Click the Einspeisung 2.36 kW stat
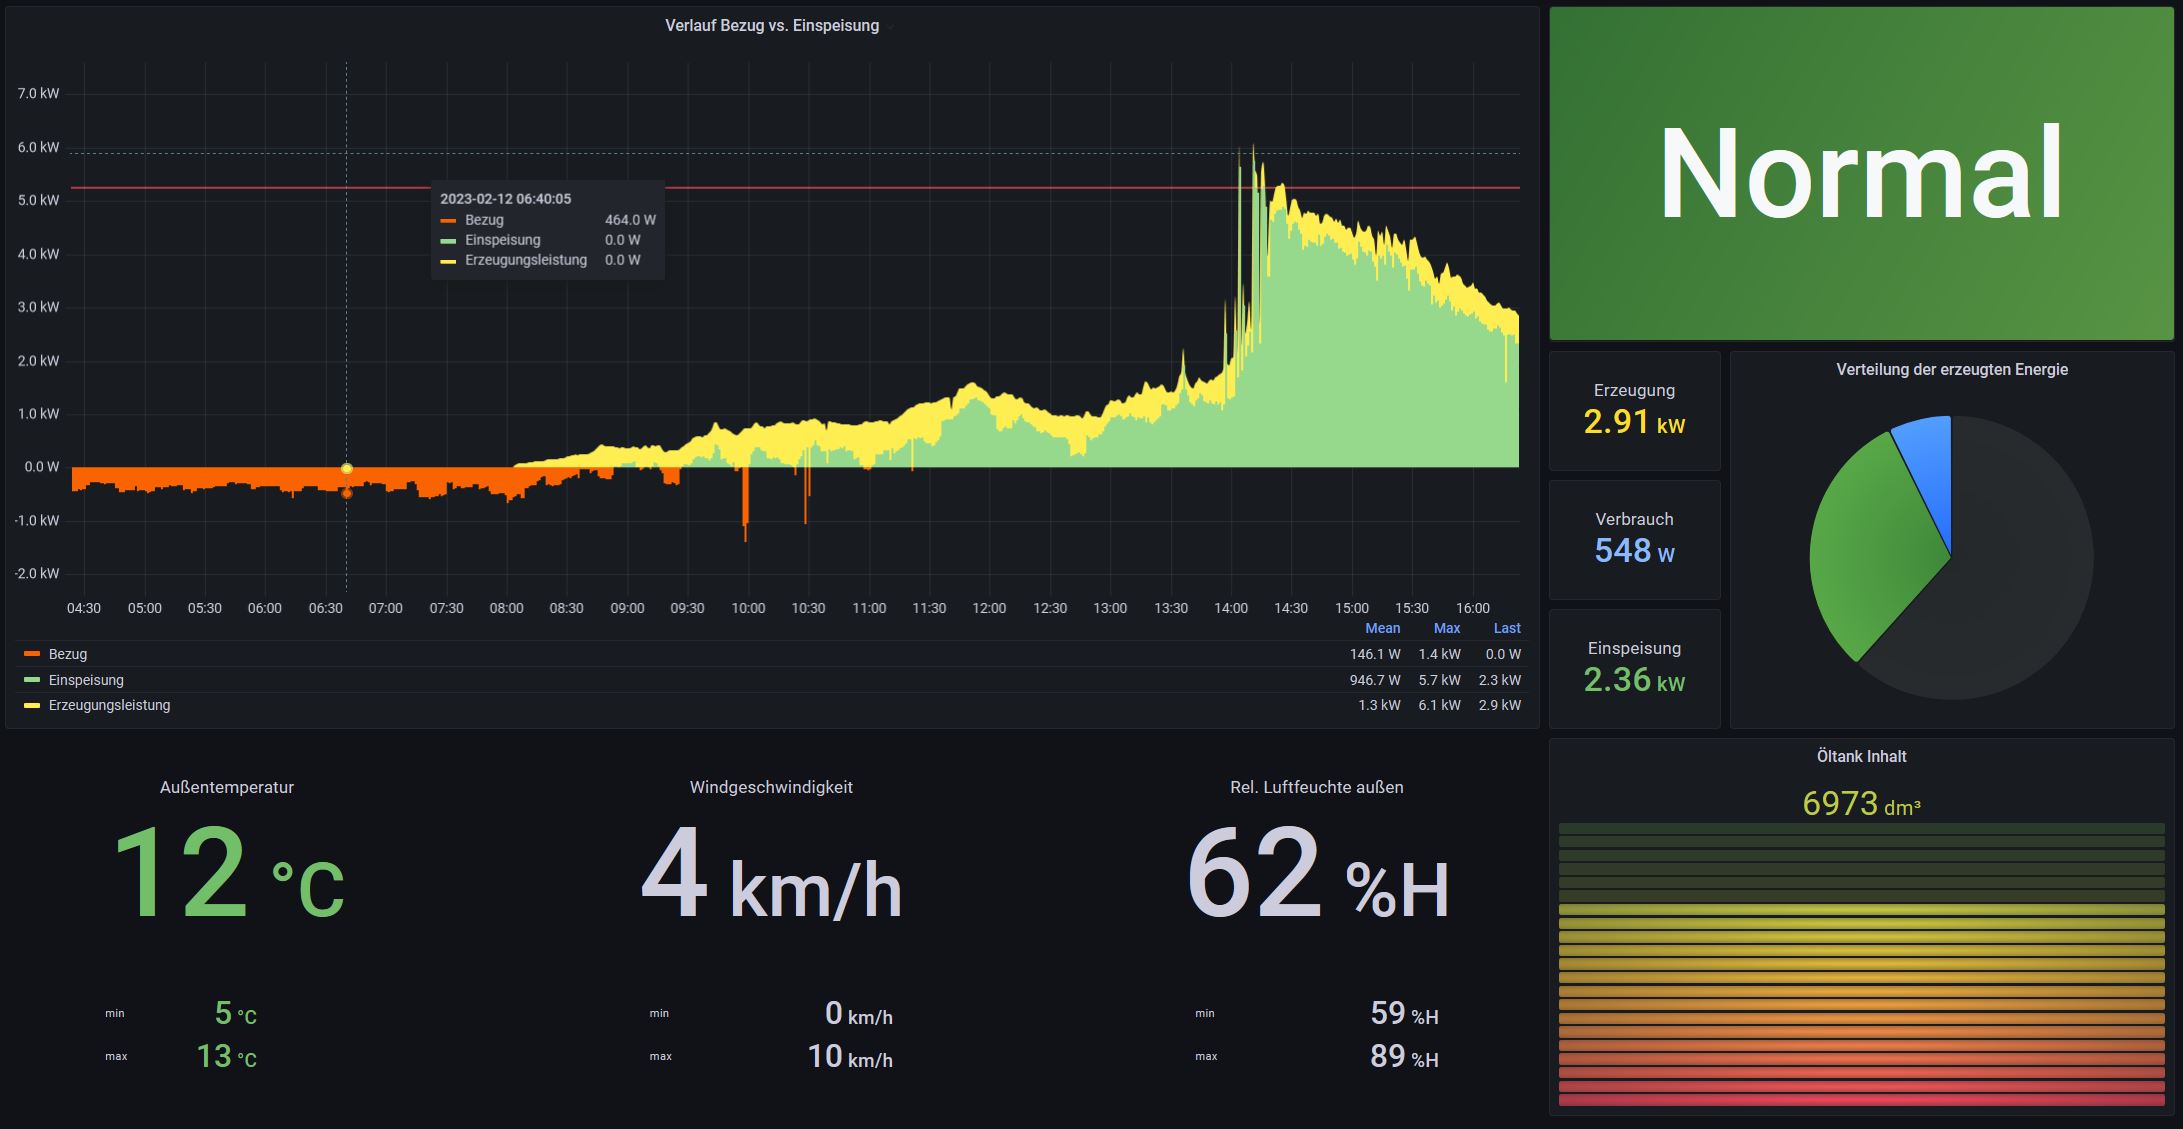2183x1129 pixels. click(x=1634, y=669)
